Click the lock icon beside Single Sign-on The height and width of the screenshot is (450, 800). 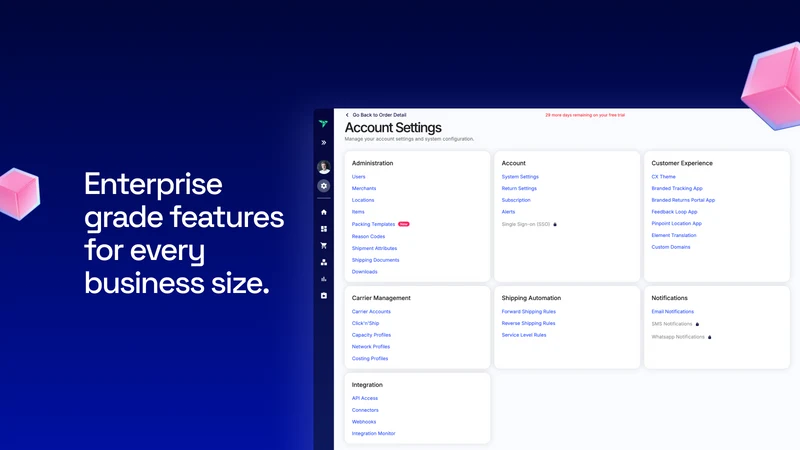click(x=555, y=224)
